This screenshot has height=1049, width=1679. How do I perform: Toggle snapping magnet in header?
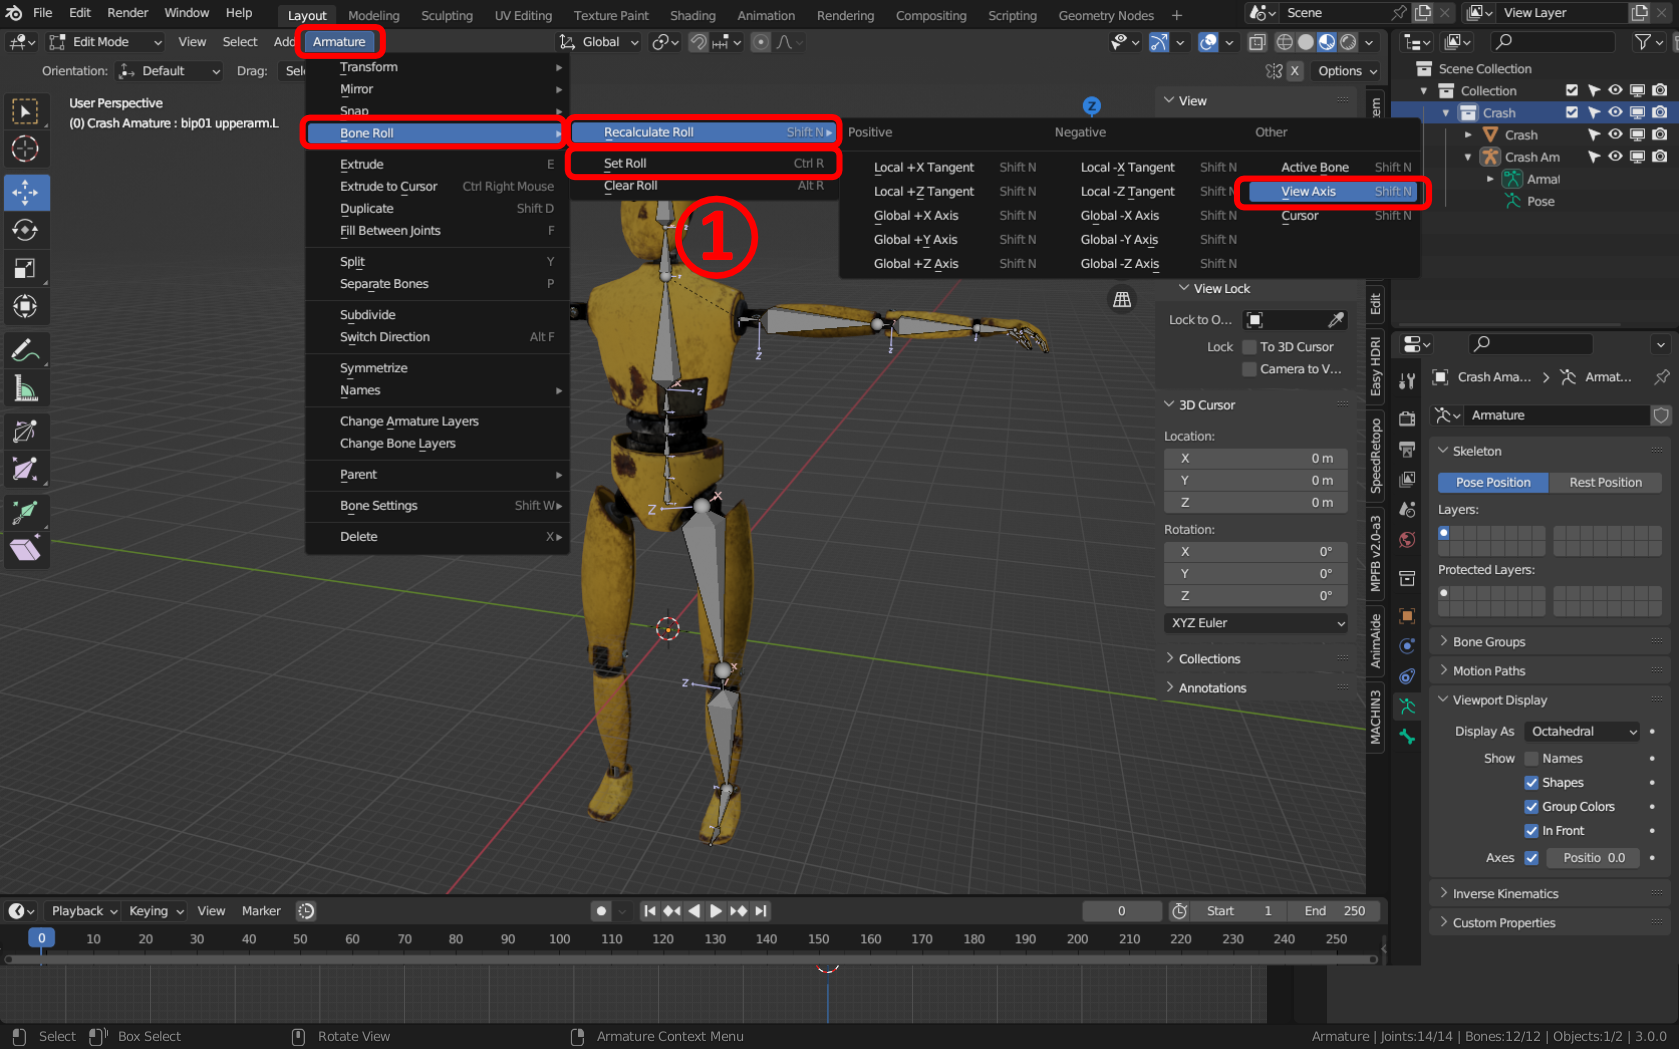pos(698,42)
